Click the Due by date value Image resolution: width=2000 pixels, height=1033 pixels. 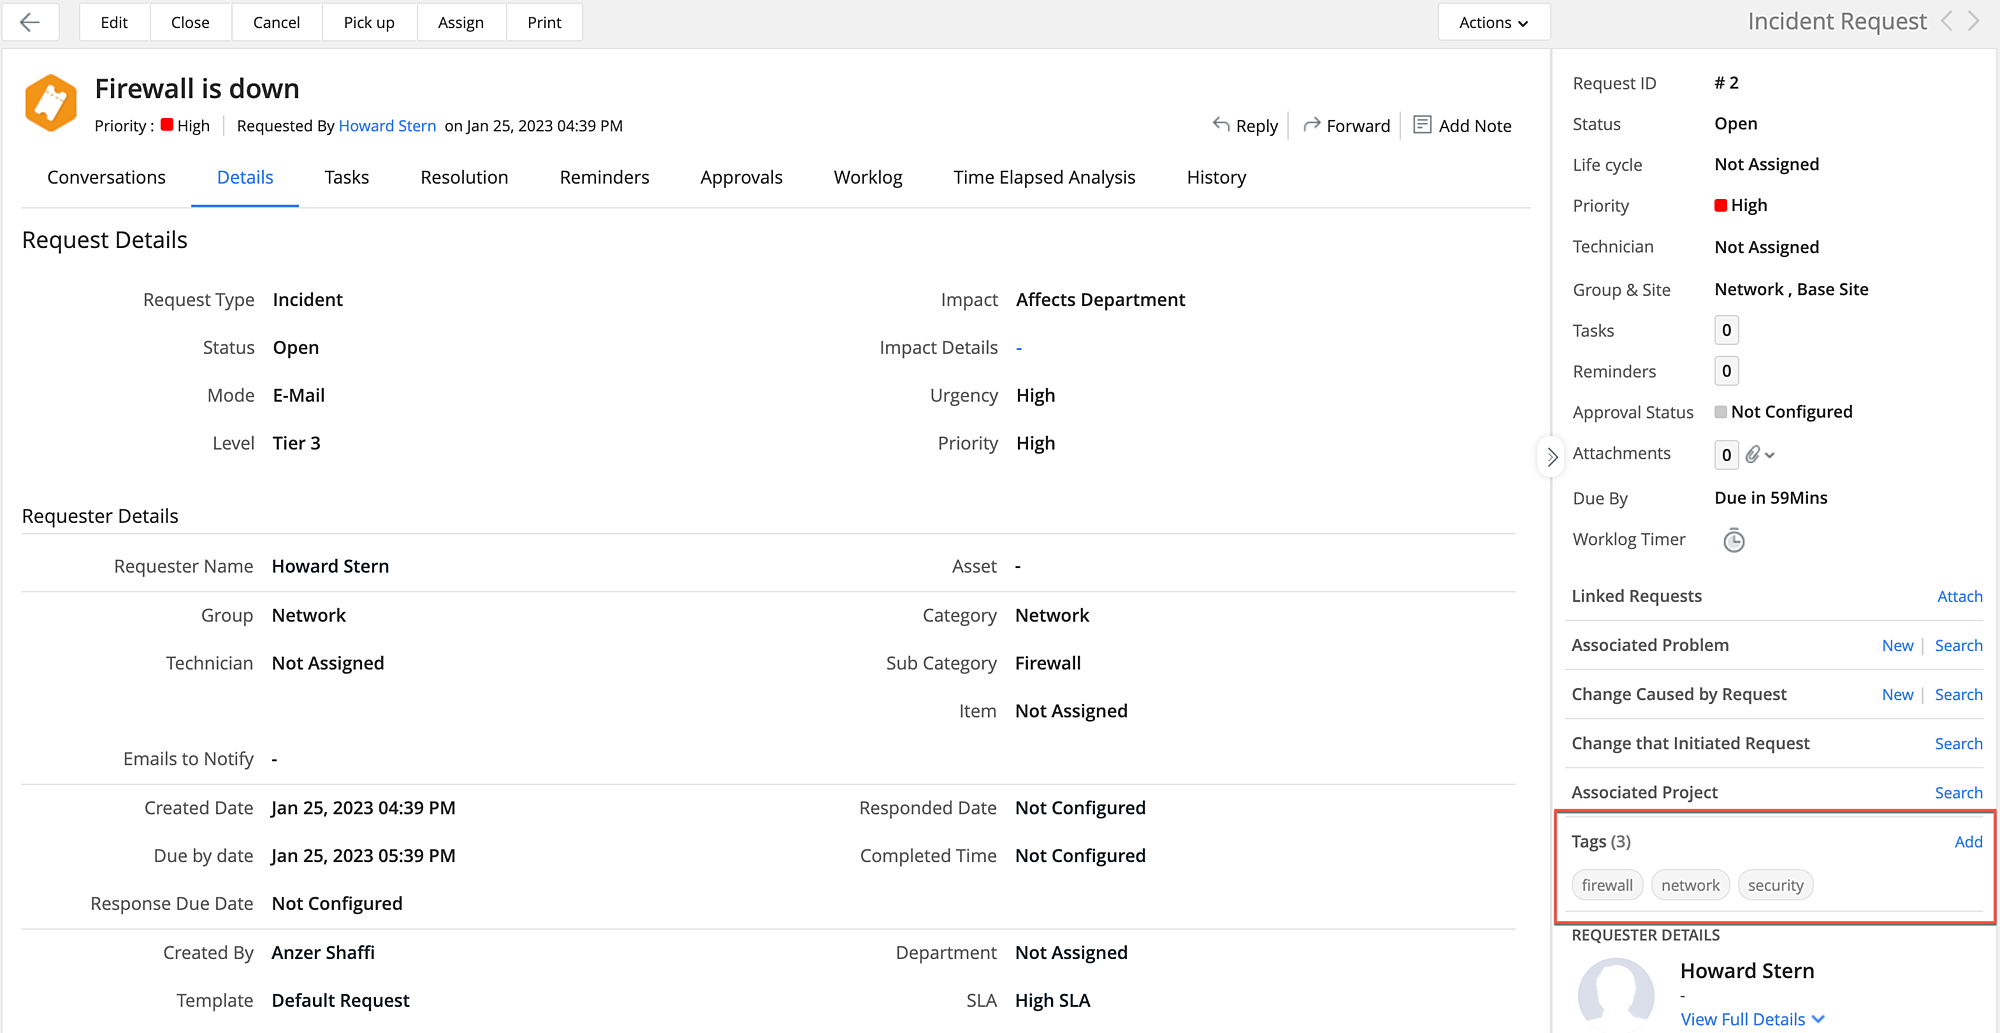tap(363, 855)
